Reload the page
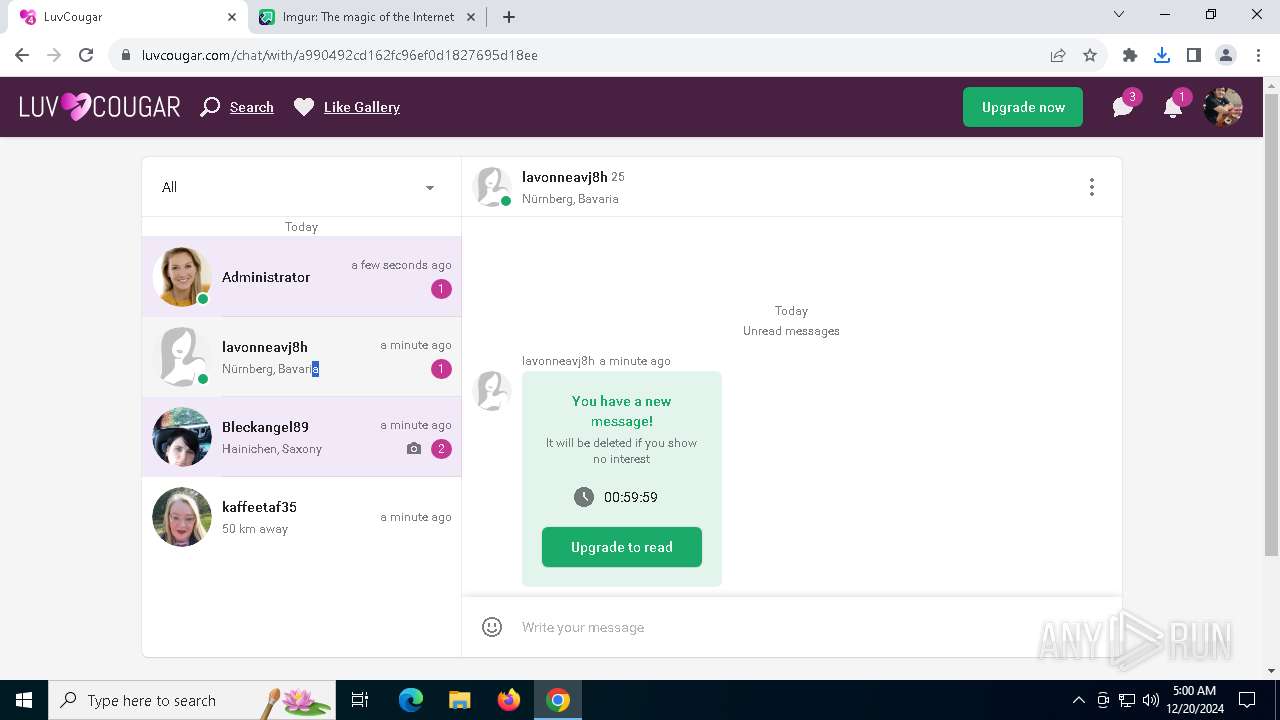This screenshot has height=720, width=1280. coord(86,55)
